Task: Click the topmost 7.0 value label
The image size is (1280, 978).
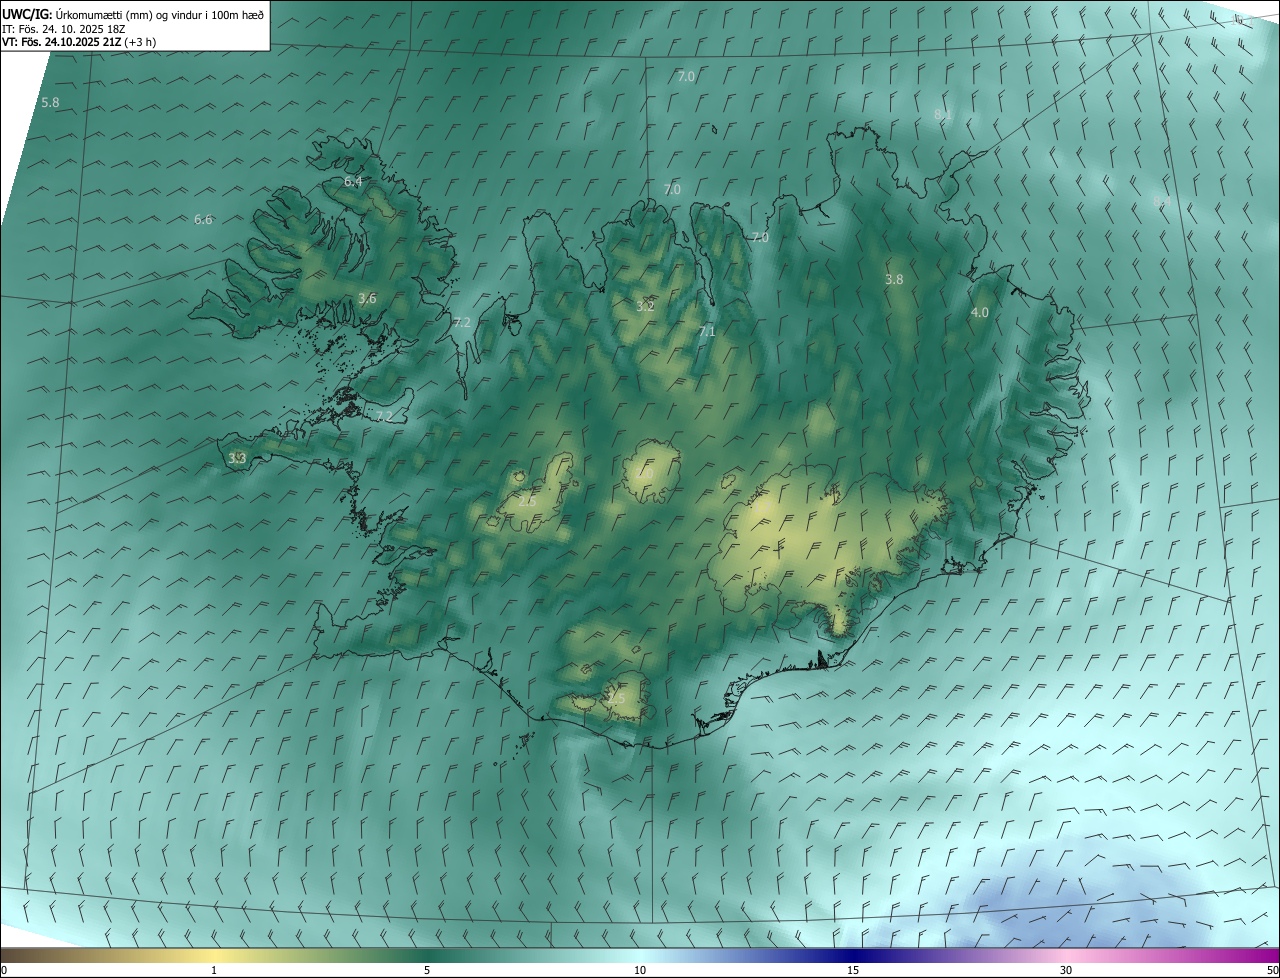Action: point(686,76)
